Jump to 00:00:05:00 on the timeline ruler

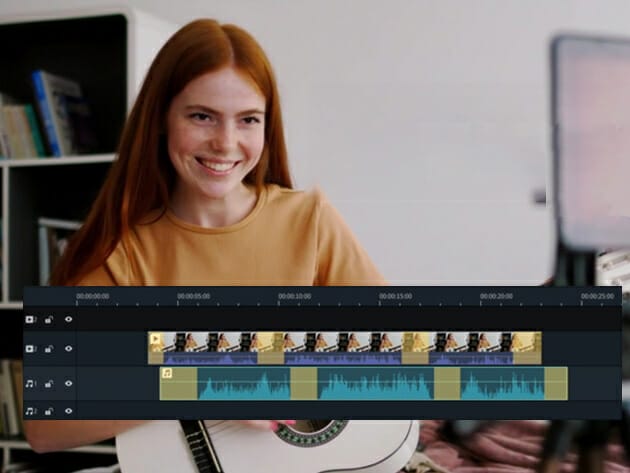[x=193, y=297]
